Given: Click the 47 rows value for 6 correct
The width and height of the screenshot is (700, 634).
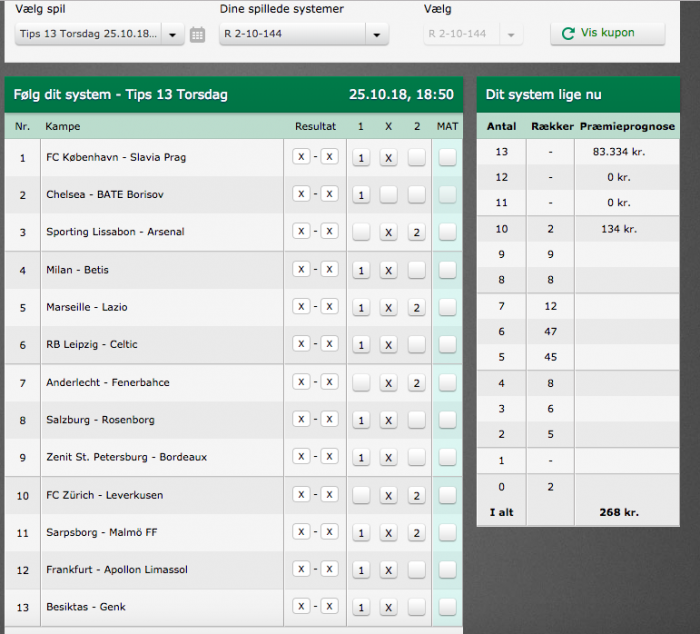Looking at the screenshot, I should tap(550, 331).
